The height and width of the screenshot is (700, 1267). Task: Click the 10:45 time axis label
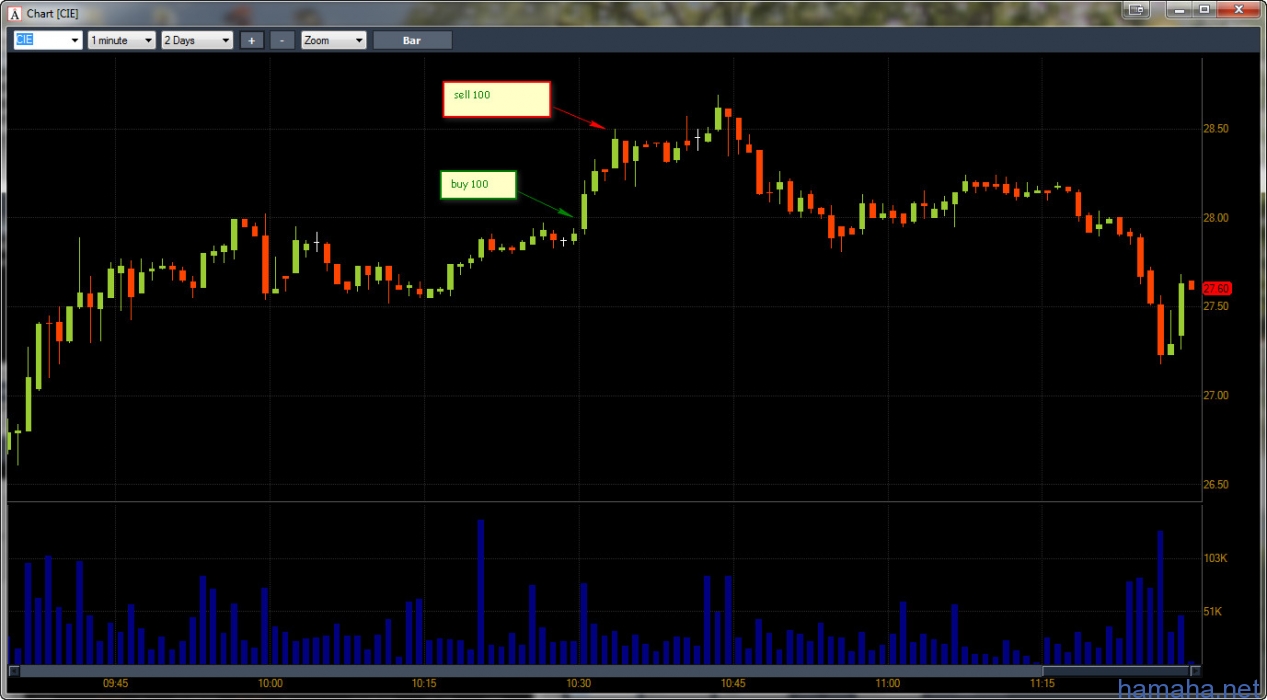pos(733,684)
